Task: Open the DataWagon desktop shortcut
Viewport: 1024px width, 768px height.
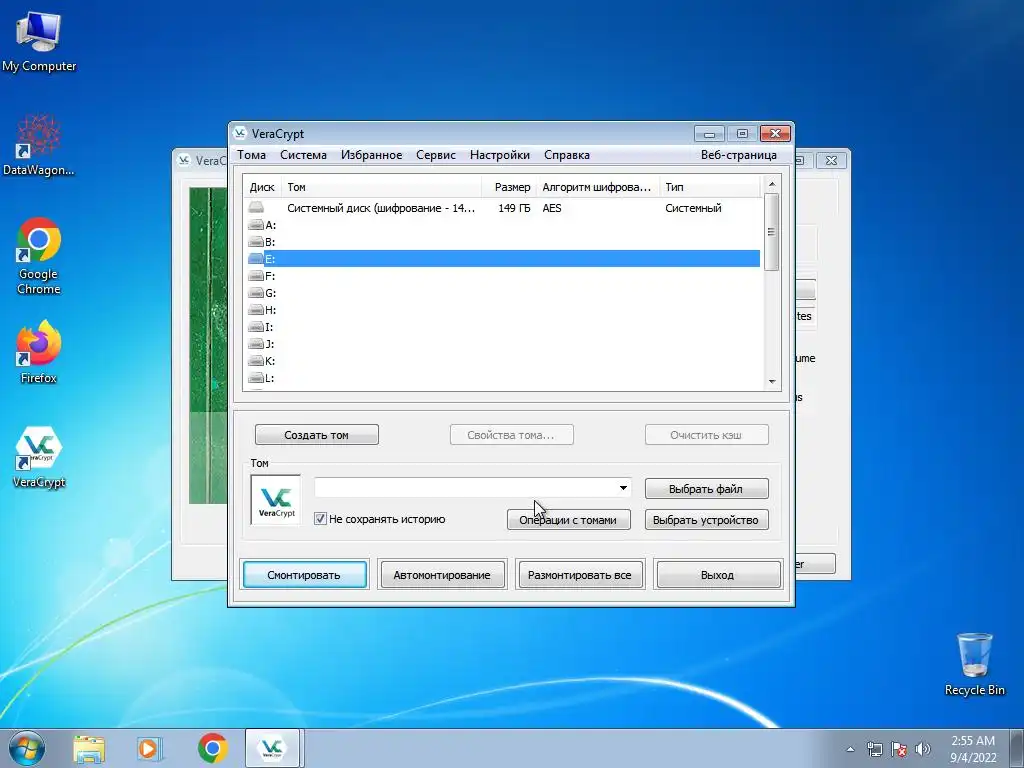Action: coord(39,144)
